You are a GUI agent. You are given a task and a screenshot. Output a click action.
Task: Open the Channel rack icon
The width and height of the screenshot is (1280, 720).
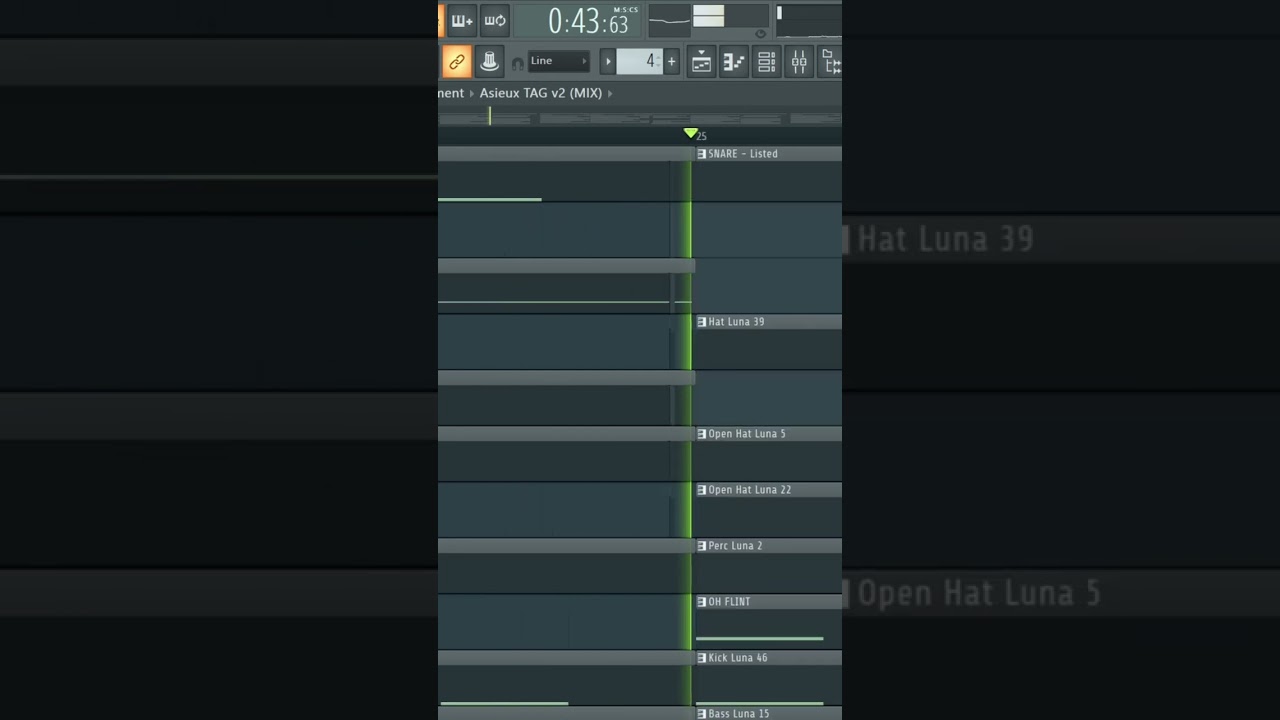(766, 62)
